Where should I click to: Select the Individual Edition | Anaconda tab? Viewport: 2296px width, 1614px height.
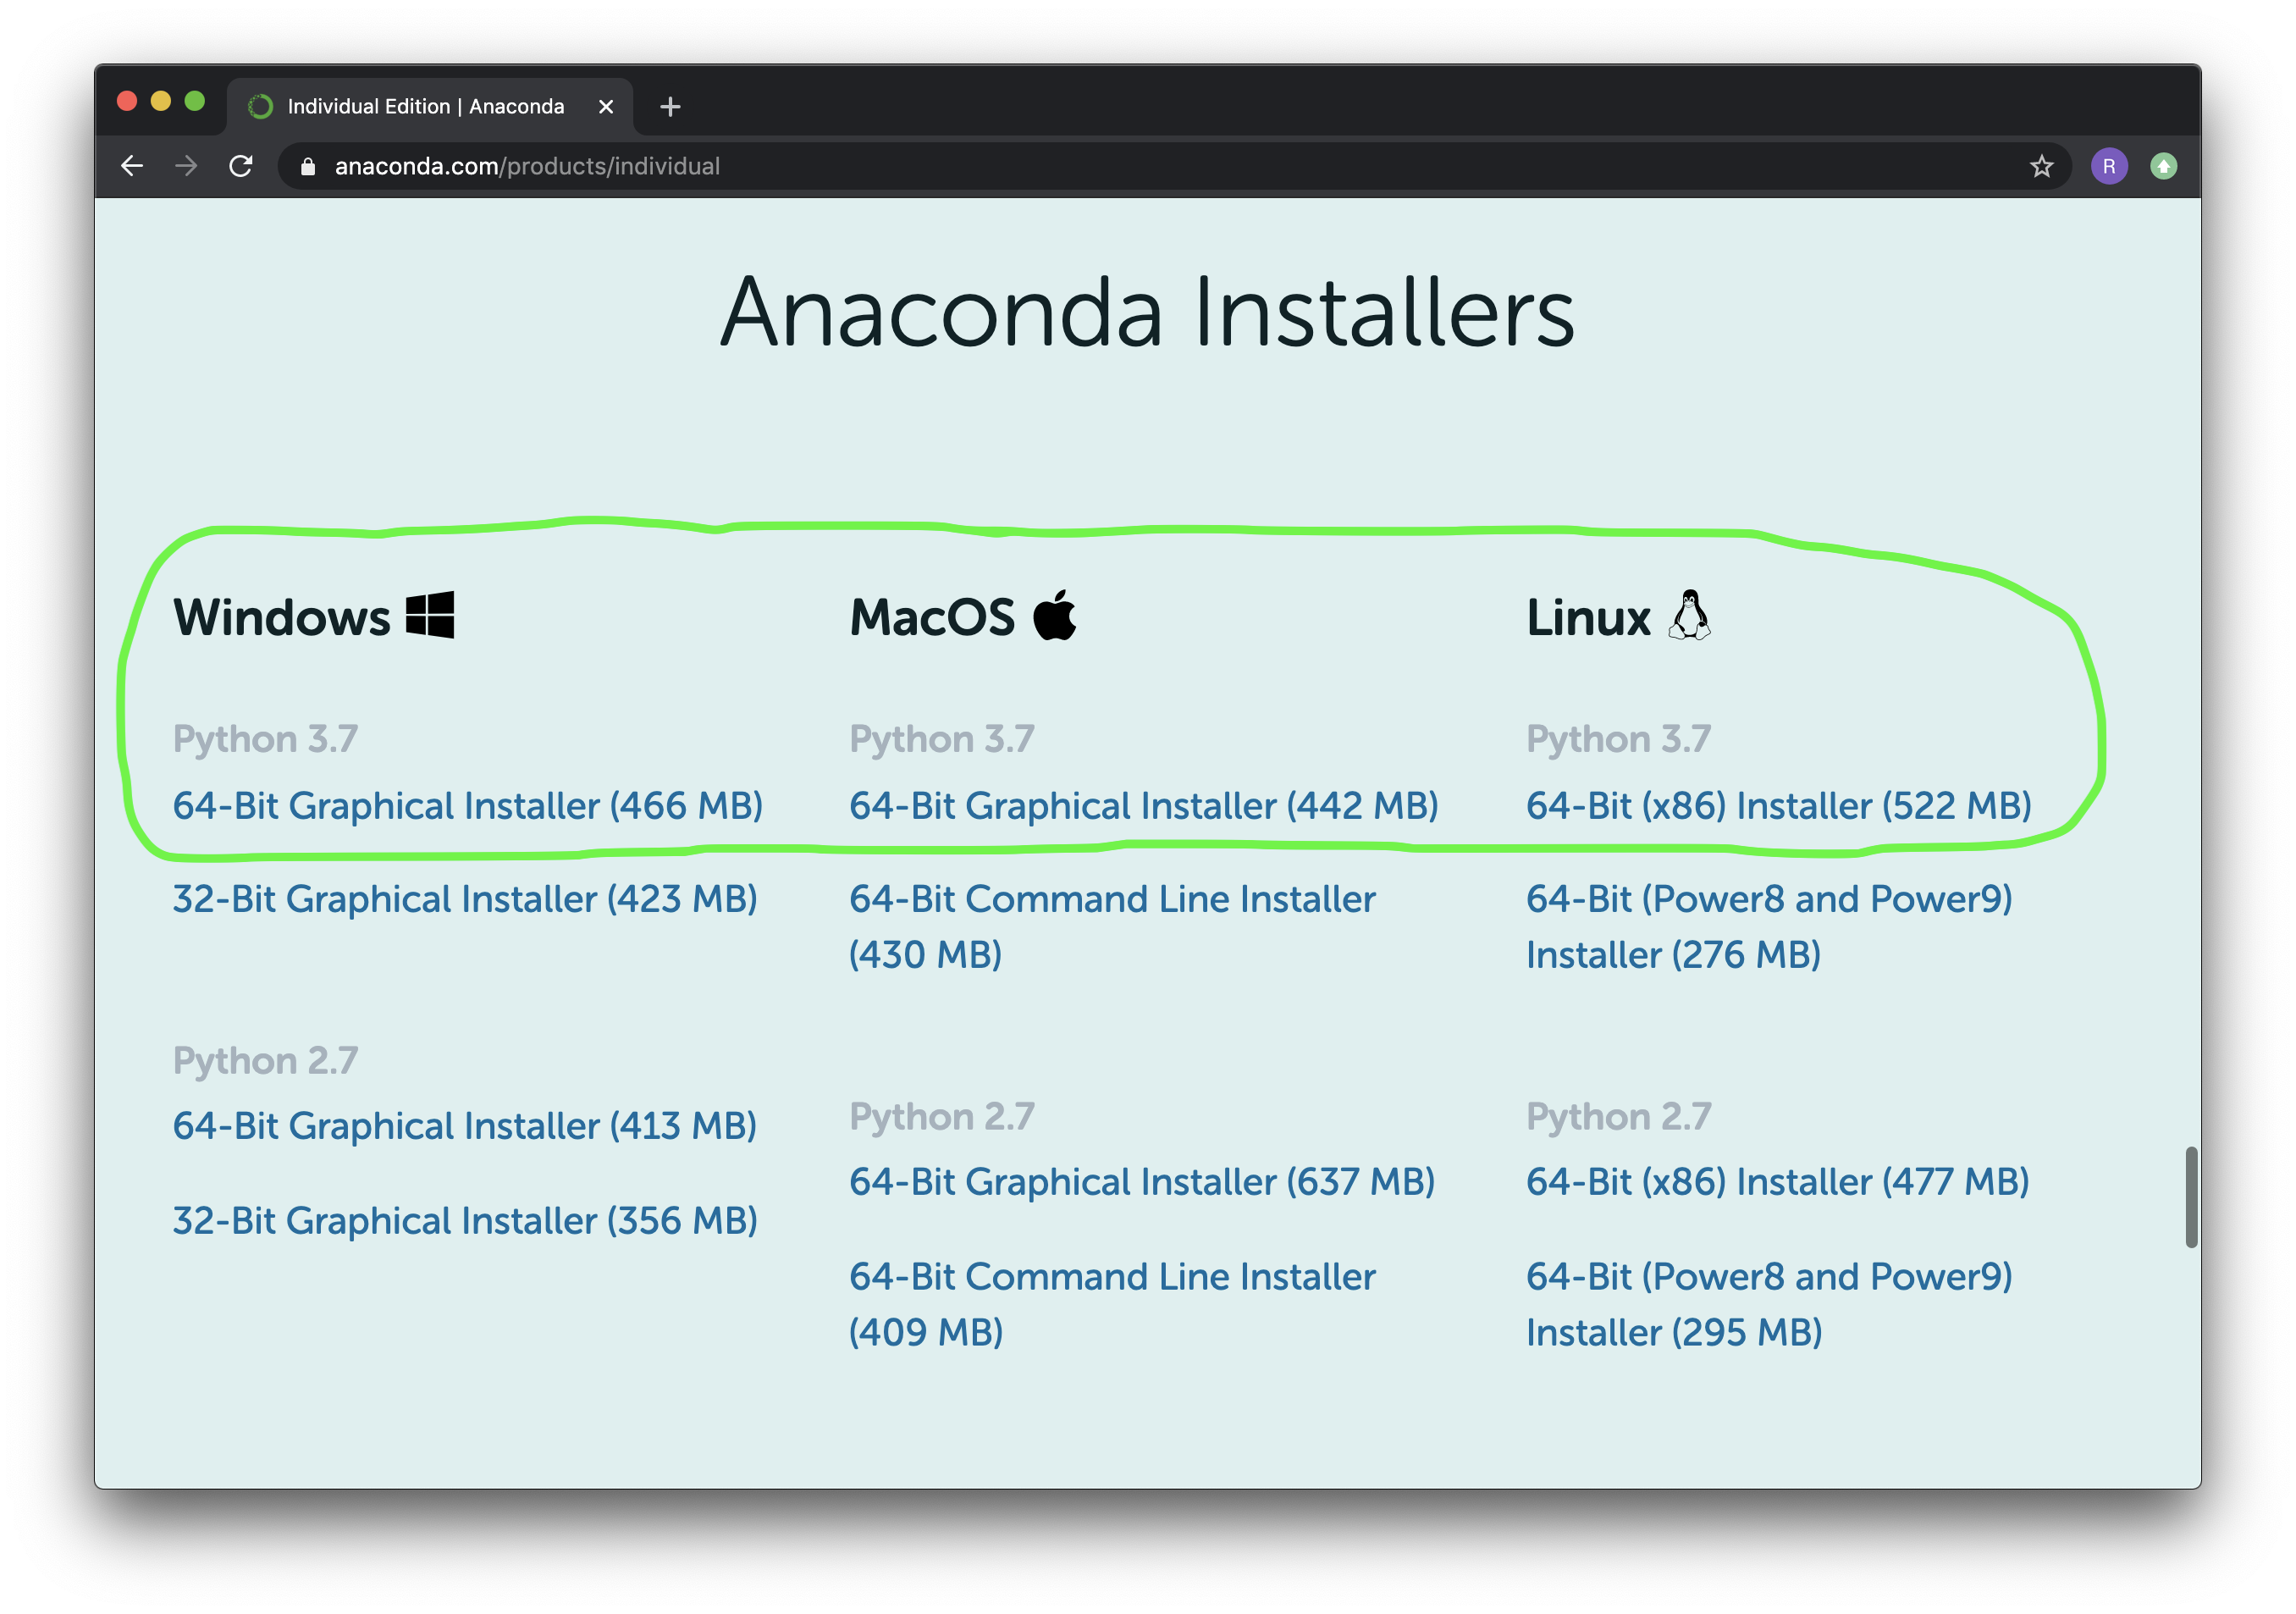pyautogui.click(x=430, y=106)
